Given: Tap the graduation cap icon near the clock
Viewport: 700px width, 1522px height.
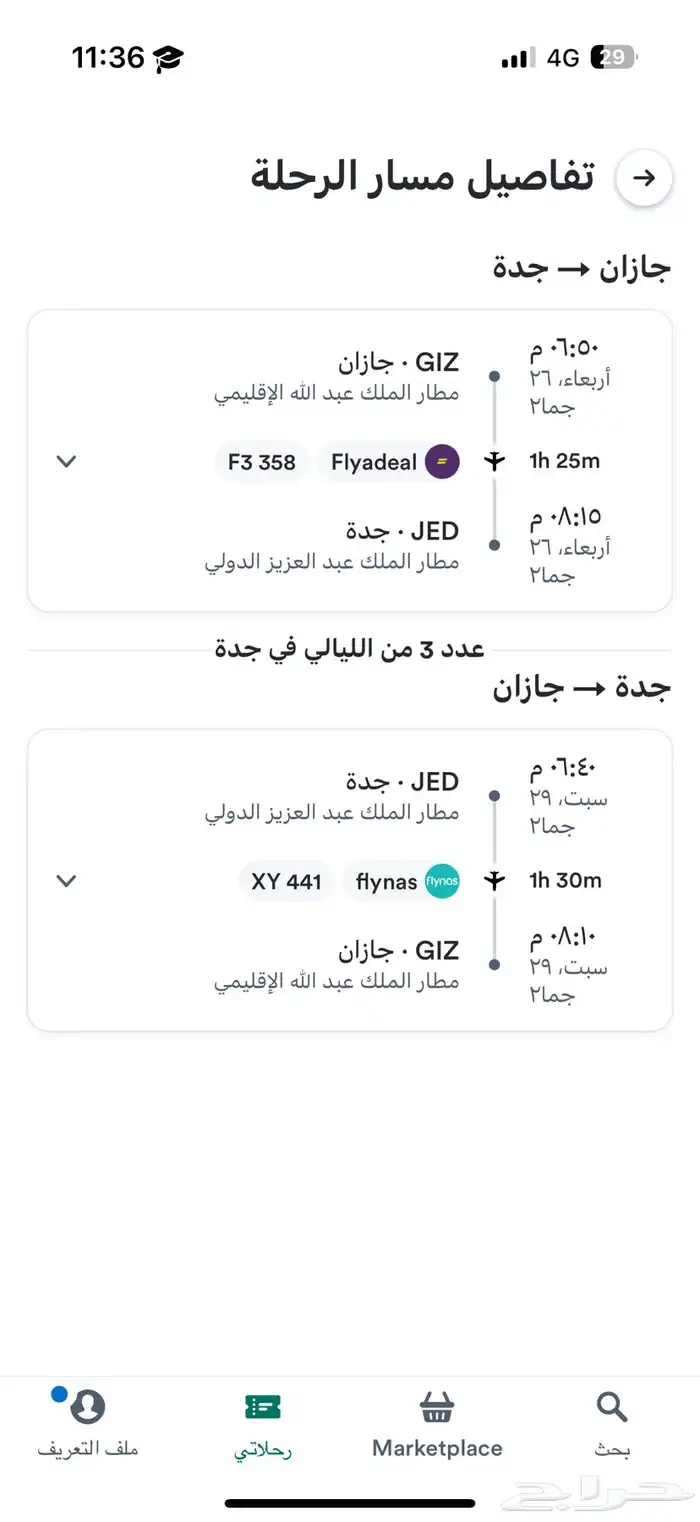Looking at the screenshot, I should pos(166,57).
